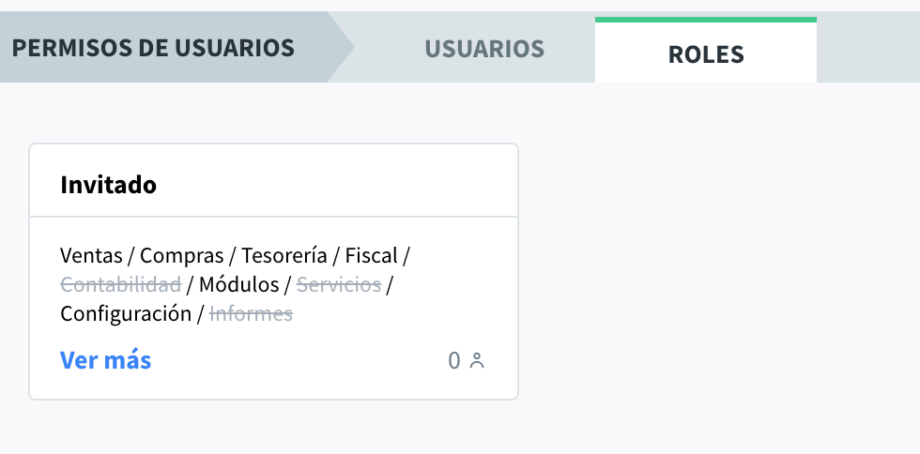The width and height of the screenshot is (920, 454).
Task: Click the Fiscal permission label
Action: [x=371, y=255]
